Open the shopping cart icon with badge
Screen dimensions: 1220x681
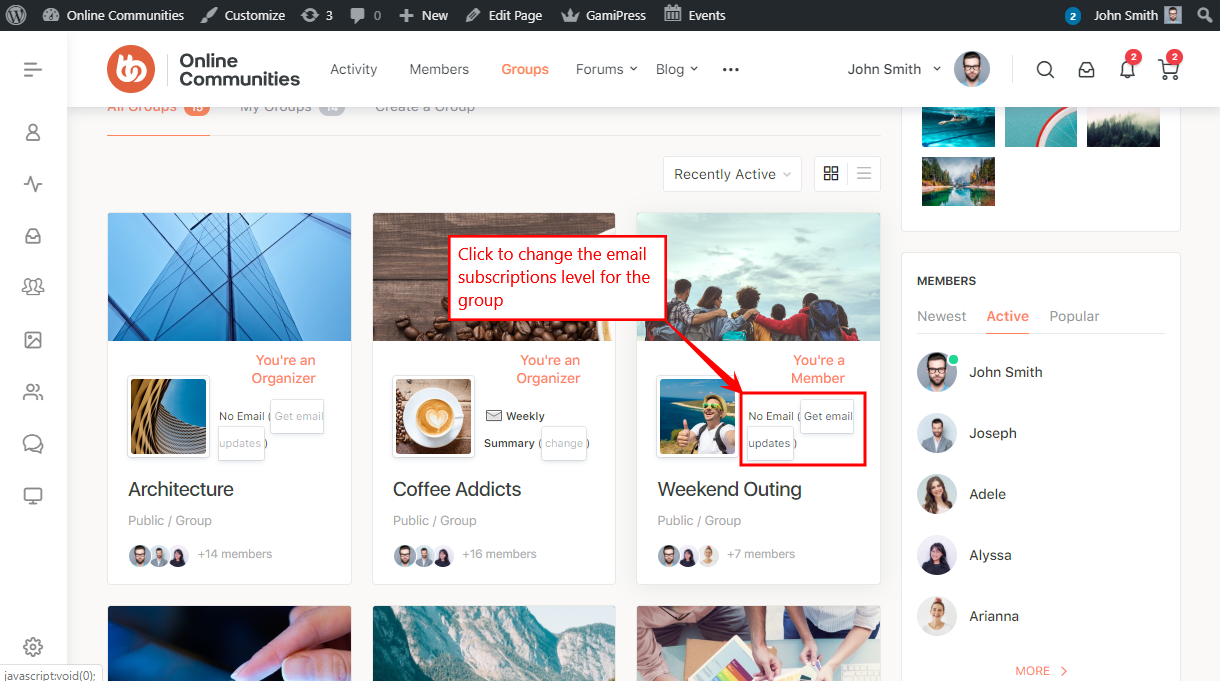pos(1167,69)
